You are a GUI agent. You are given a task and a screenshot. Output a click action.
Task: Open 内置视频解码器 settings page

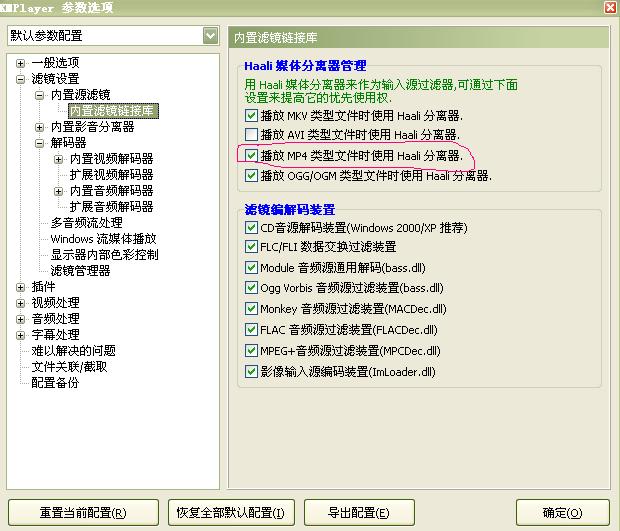tap(112, 159)
